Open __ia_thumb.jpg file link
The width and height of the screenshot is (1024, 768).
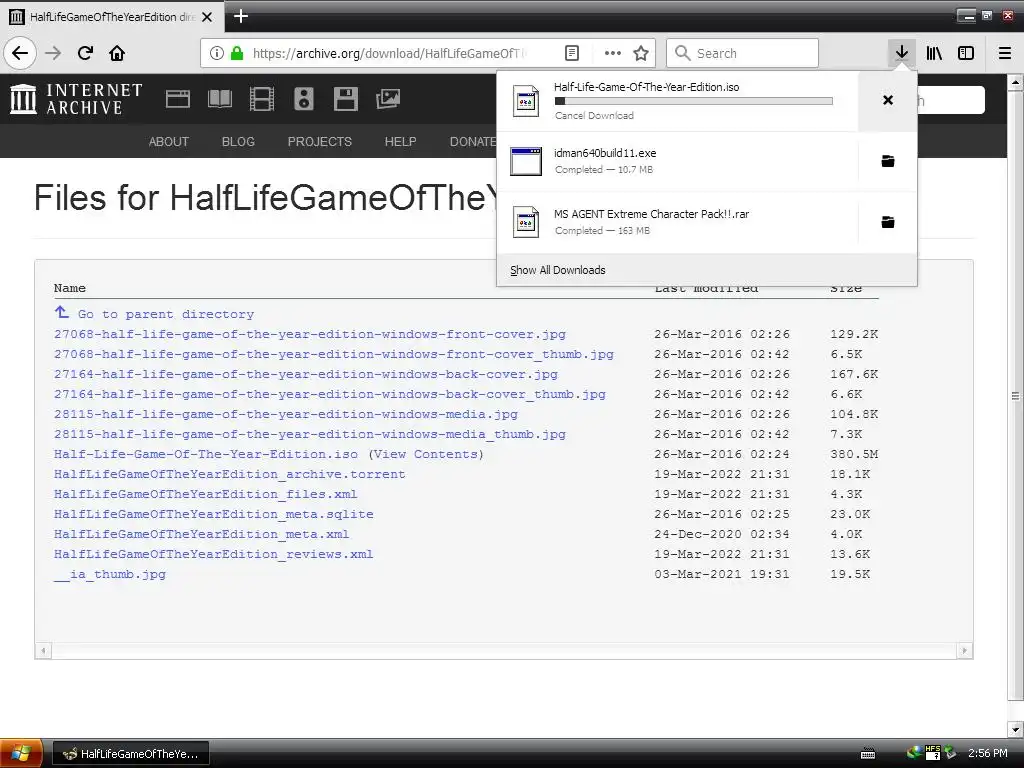(x=110, y=575)
